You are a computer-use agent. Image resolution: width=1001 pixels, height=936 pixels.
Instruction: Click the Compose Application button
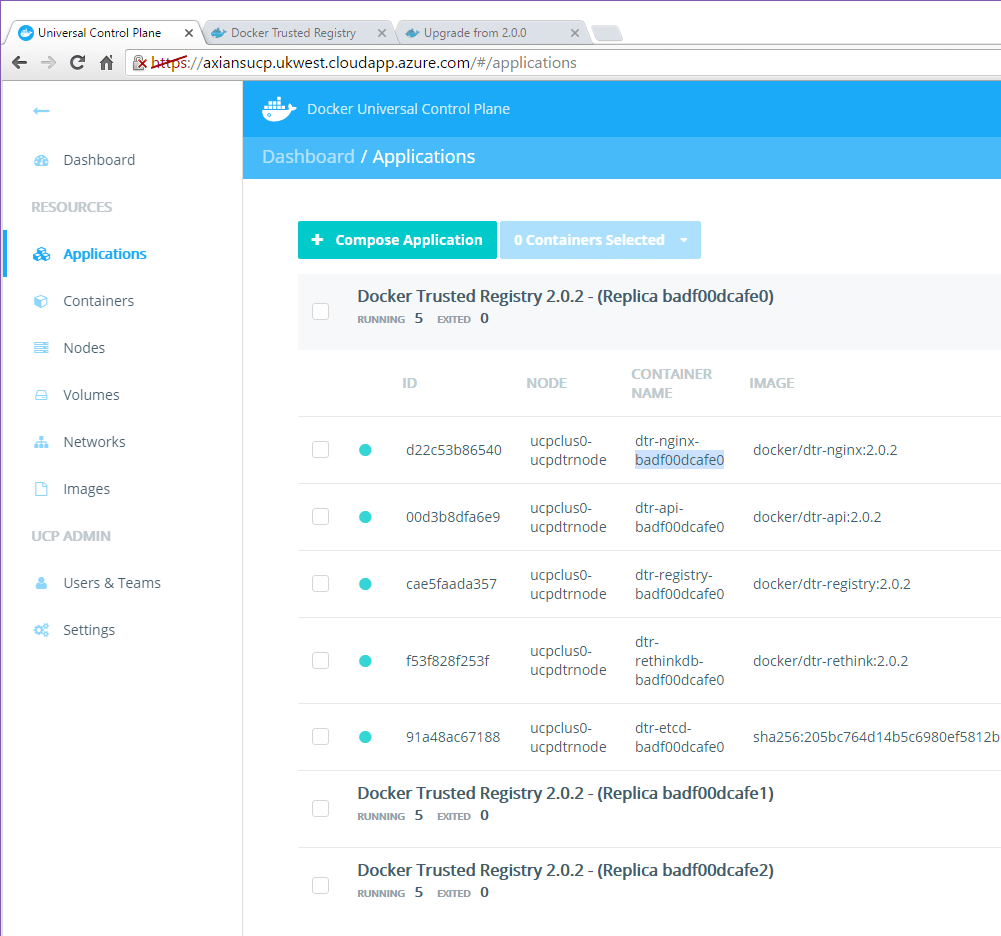click(397, 240)
